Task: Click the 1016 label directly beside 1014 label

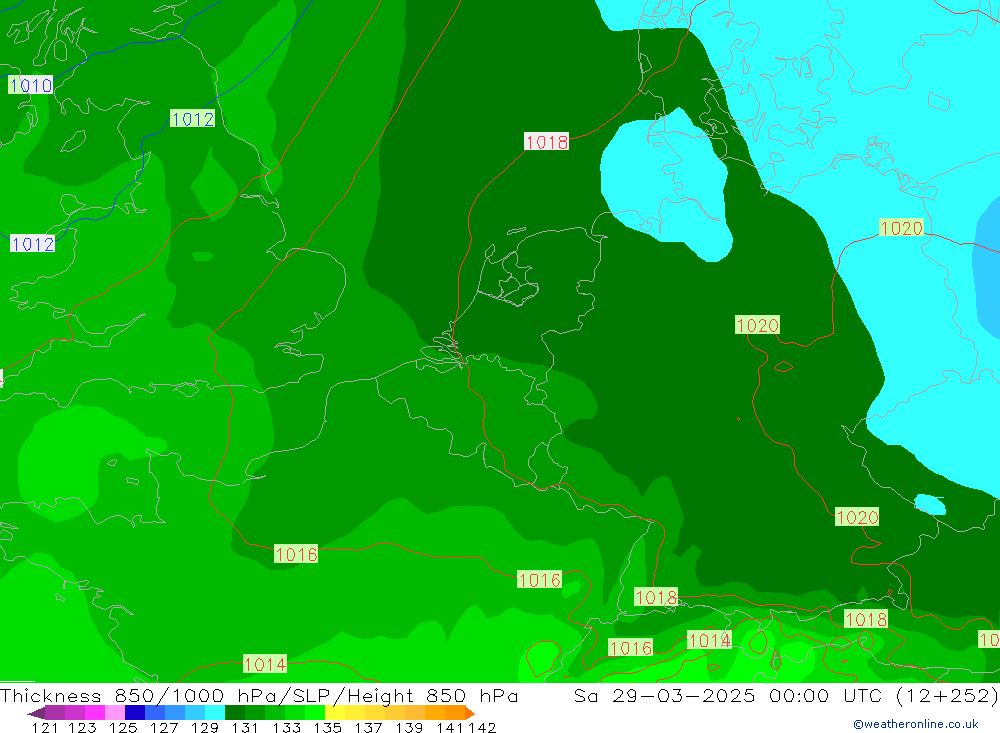Action: [x=631, y=648]
